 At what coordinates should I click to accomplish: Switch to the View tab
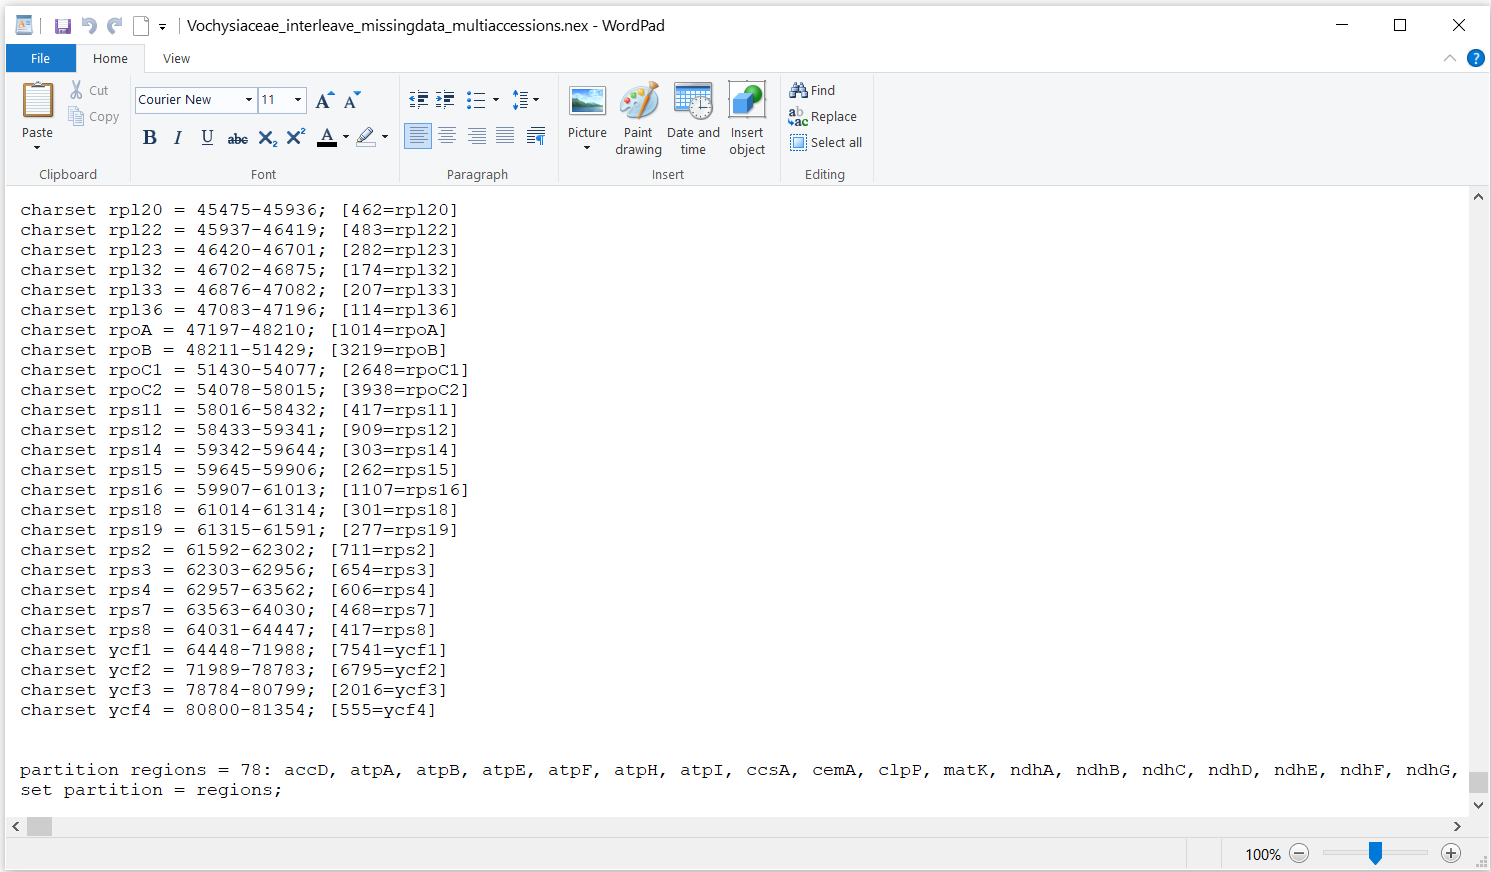[176, 58]
